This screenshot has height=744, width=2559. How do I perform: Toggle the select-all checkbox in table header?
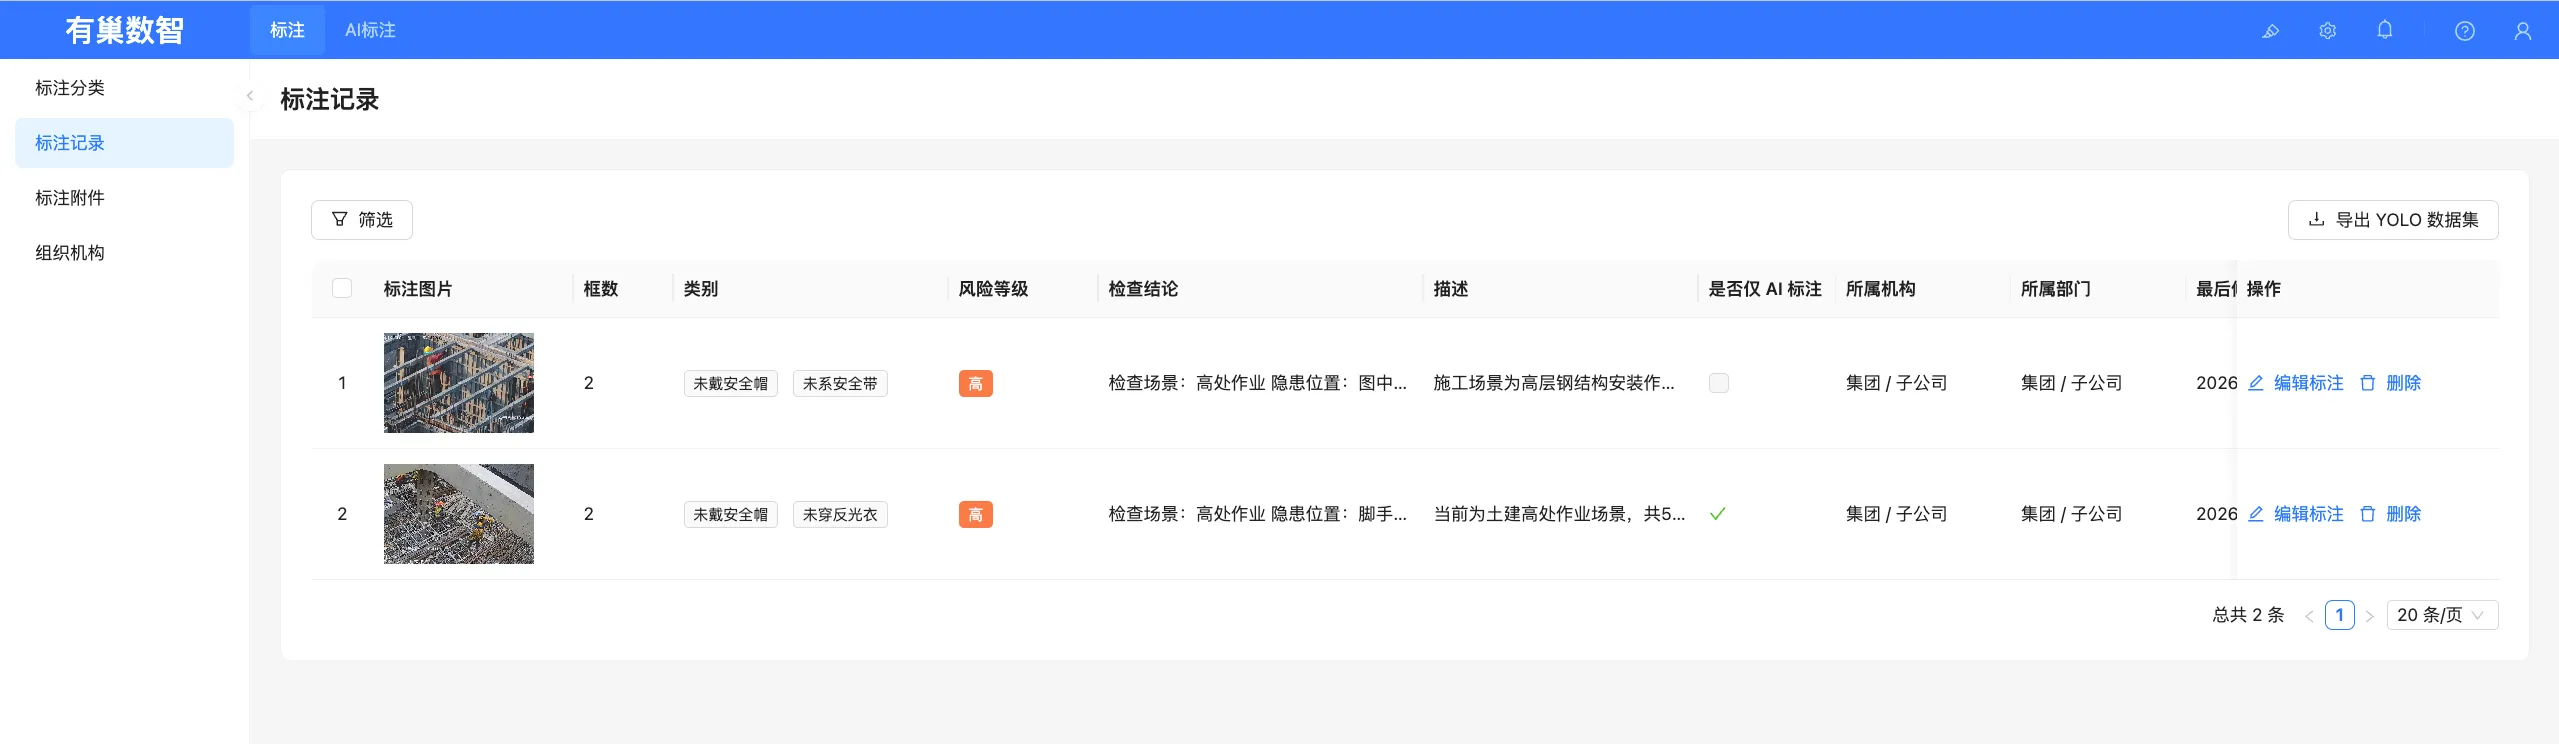(342, 288)
